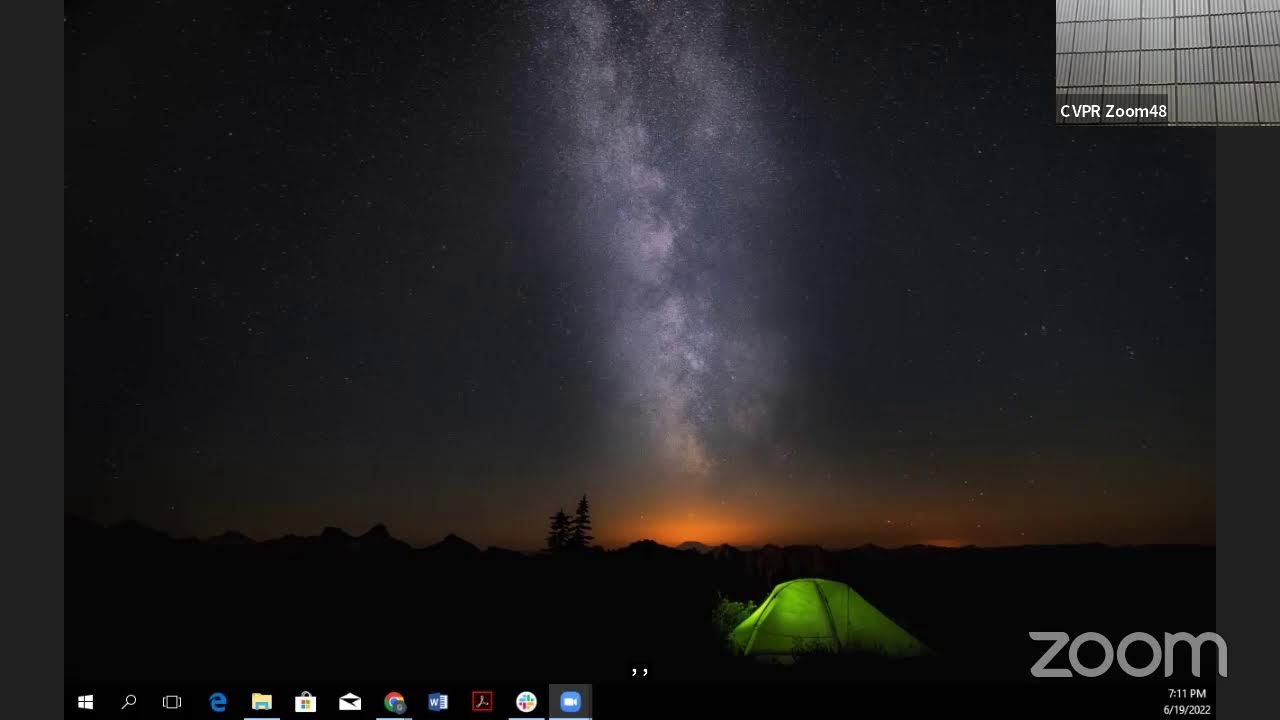Switch to Google Chrome in taskbar
This screenshot has height=720, width=1280.
pos(394,702)
